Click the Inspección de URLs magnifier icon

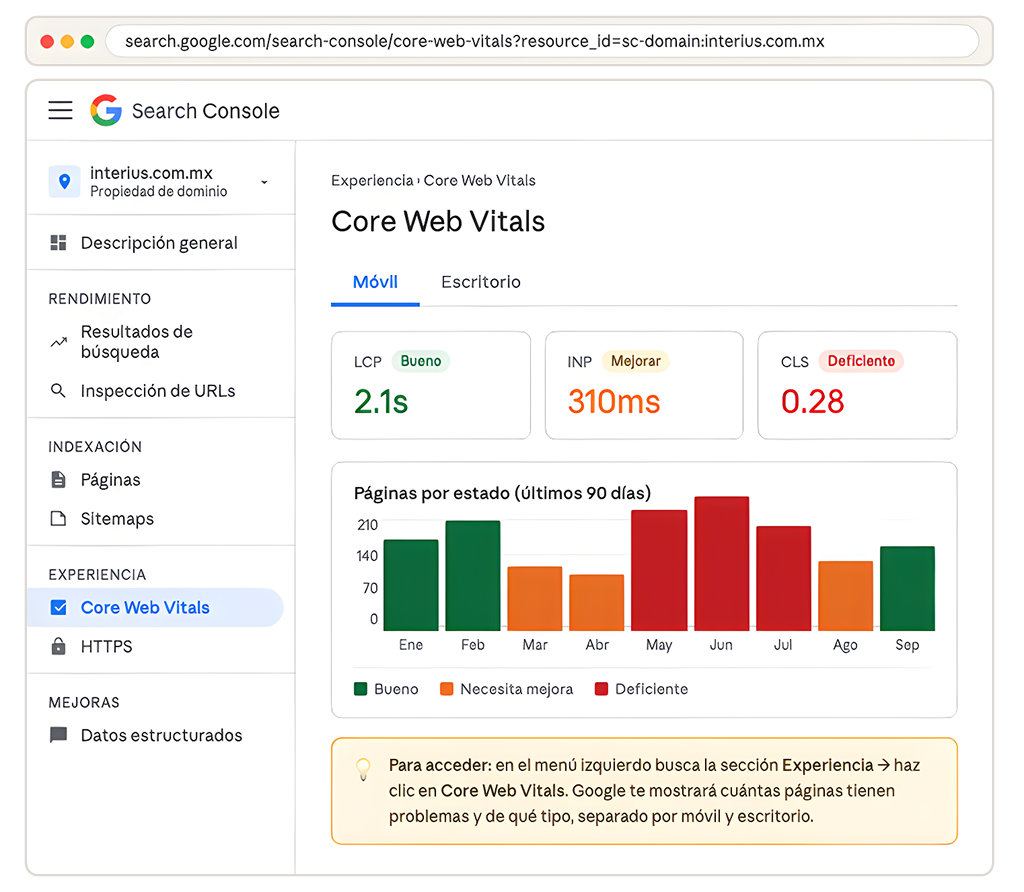coord(59,391)
